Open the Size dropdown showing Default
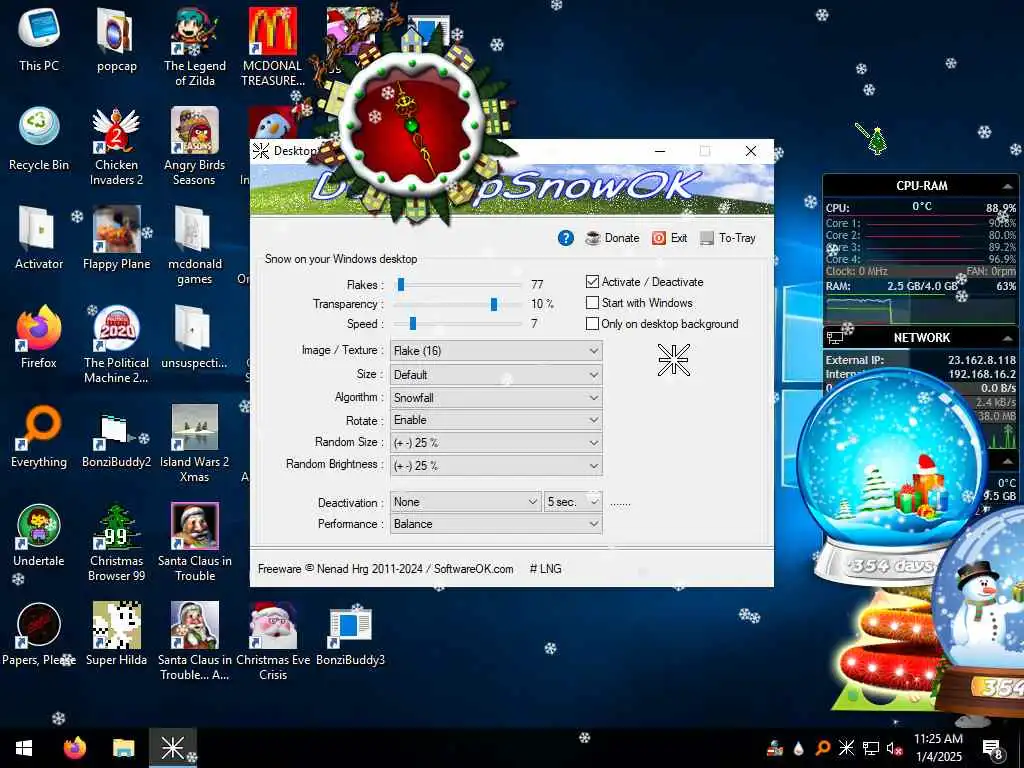The height and width of the screenshot is (768, 1024). pos(496,375)
